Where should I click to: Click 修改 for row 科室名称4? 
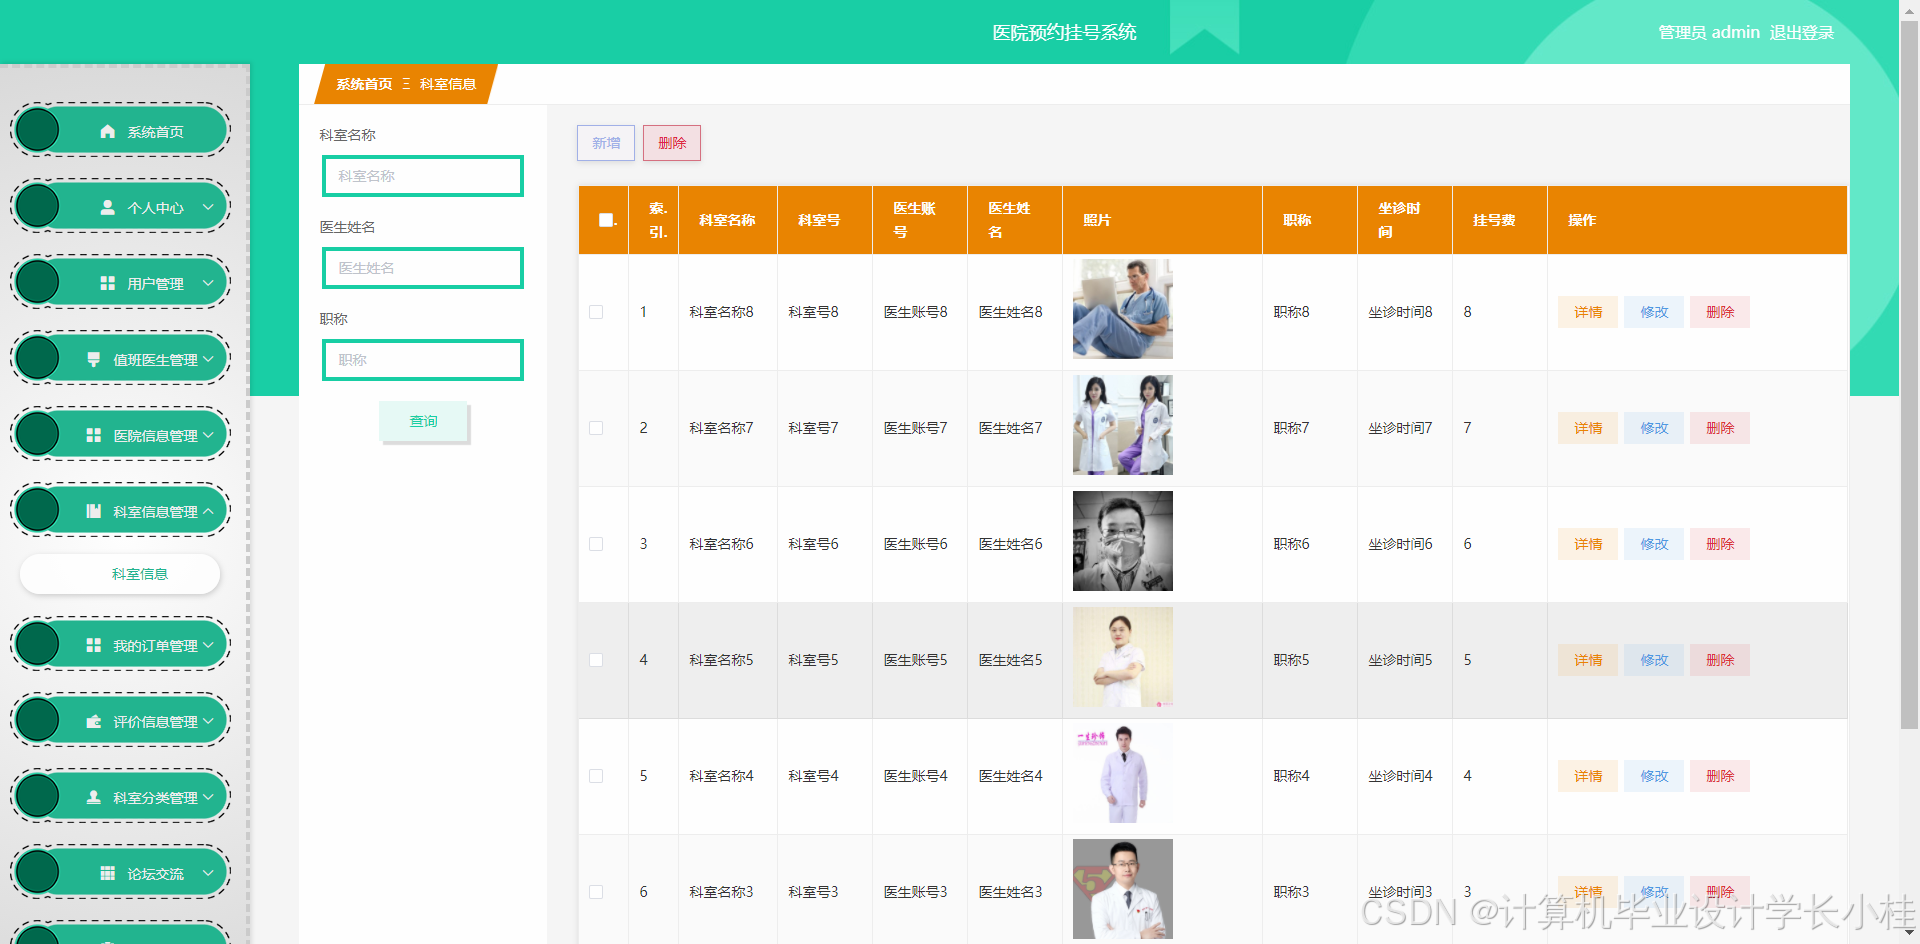(1654, 776)
